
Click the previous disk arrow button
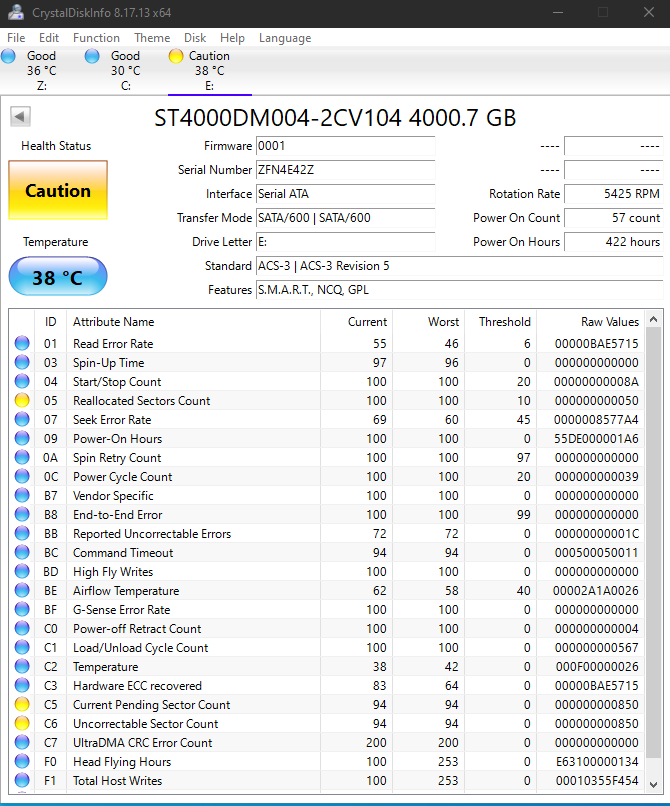[20, 116]
